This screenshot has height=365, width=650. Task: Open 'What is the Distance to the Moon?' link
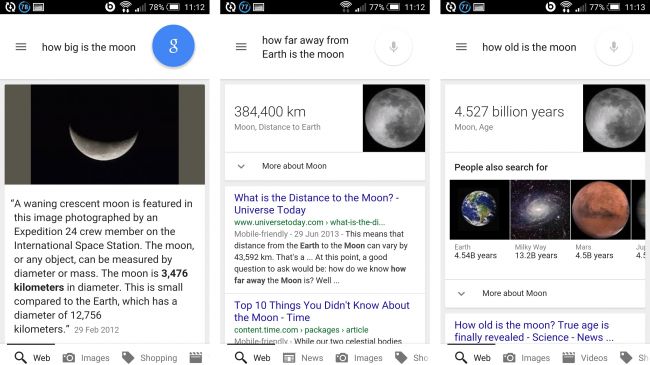coord(316,204)
